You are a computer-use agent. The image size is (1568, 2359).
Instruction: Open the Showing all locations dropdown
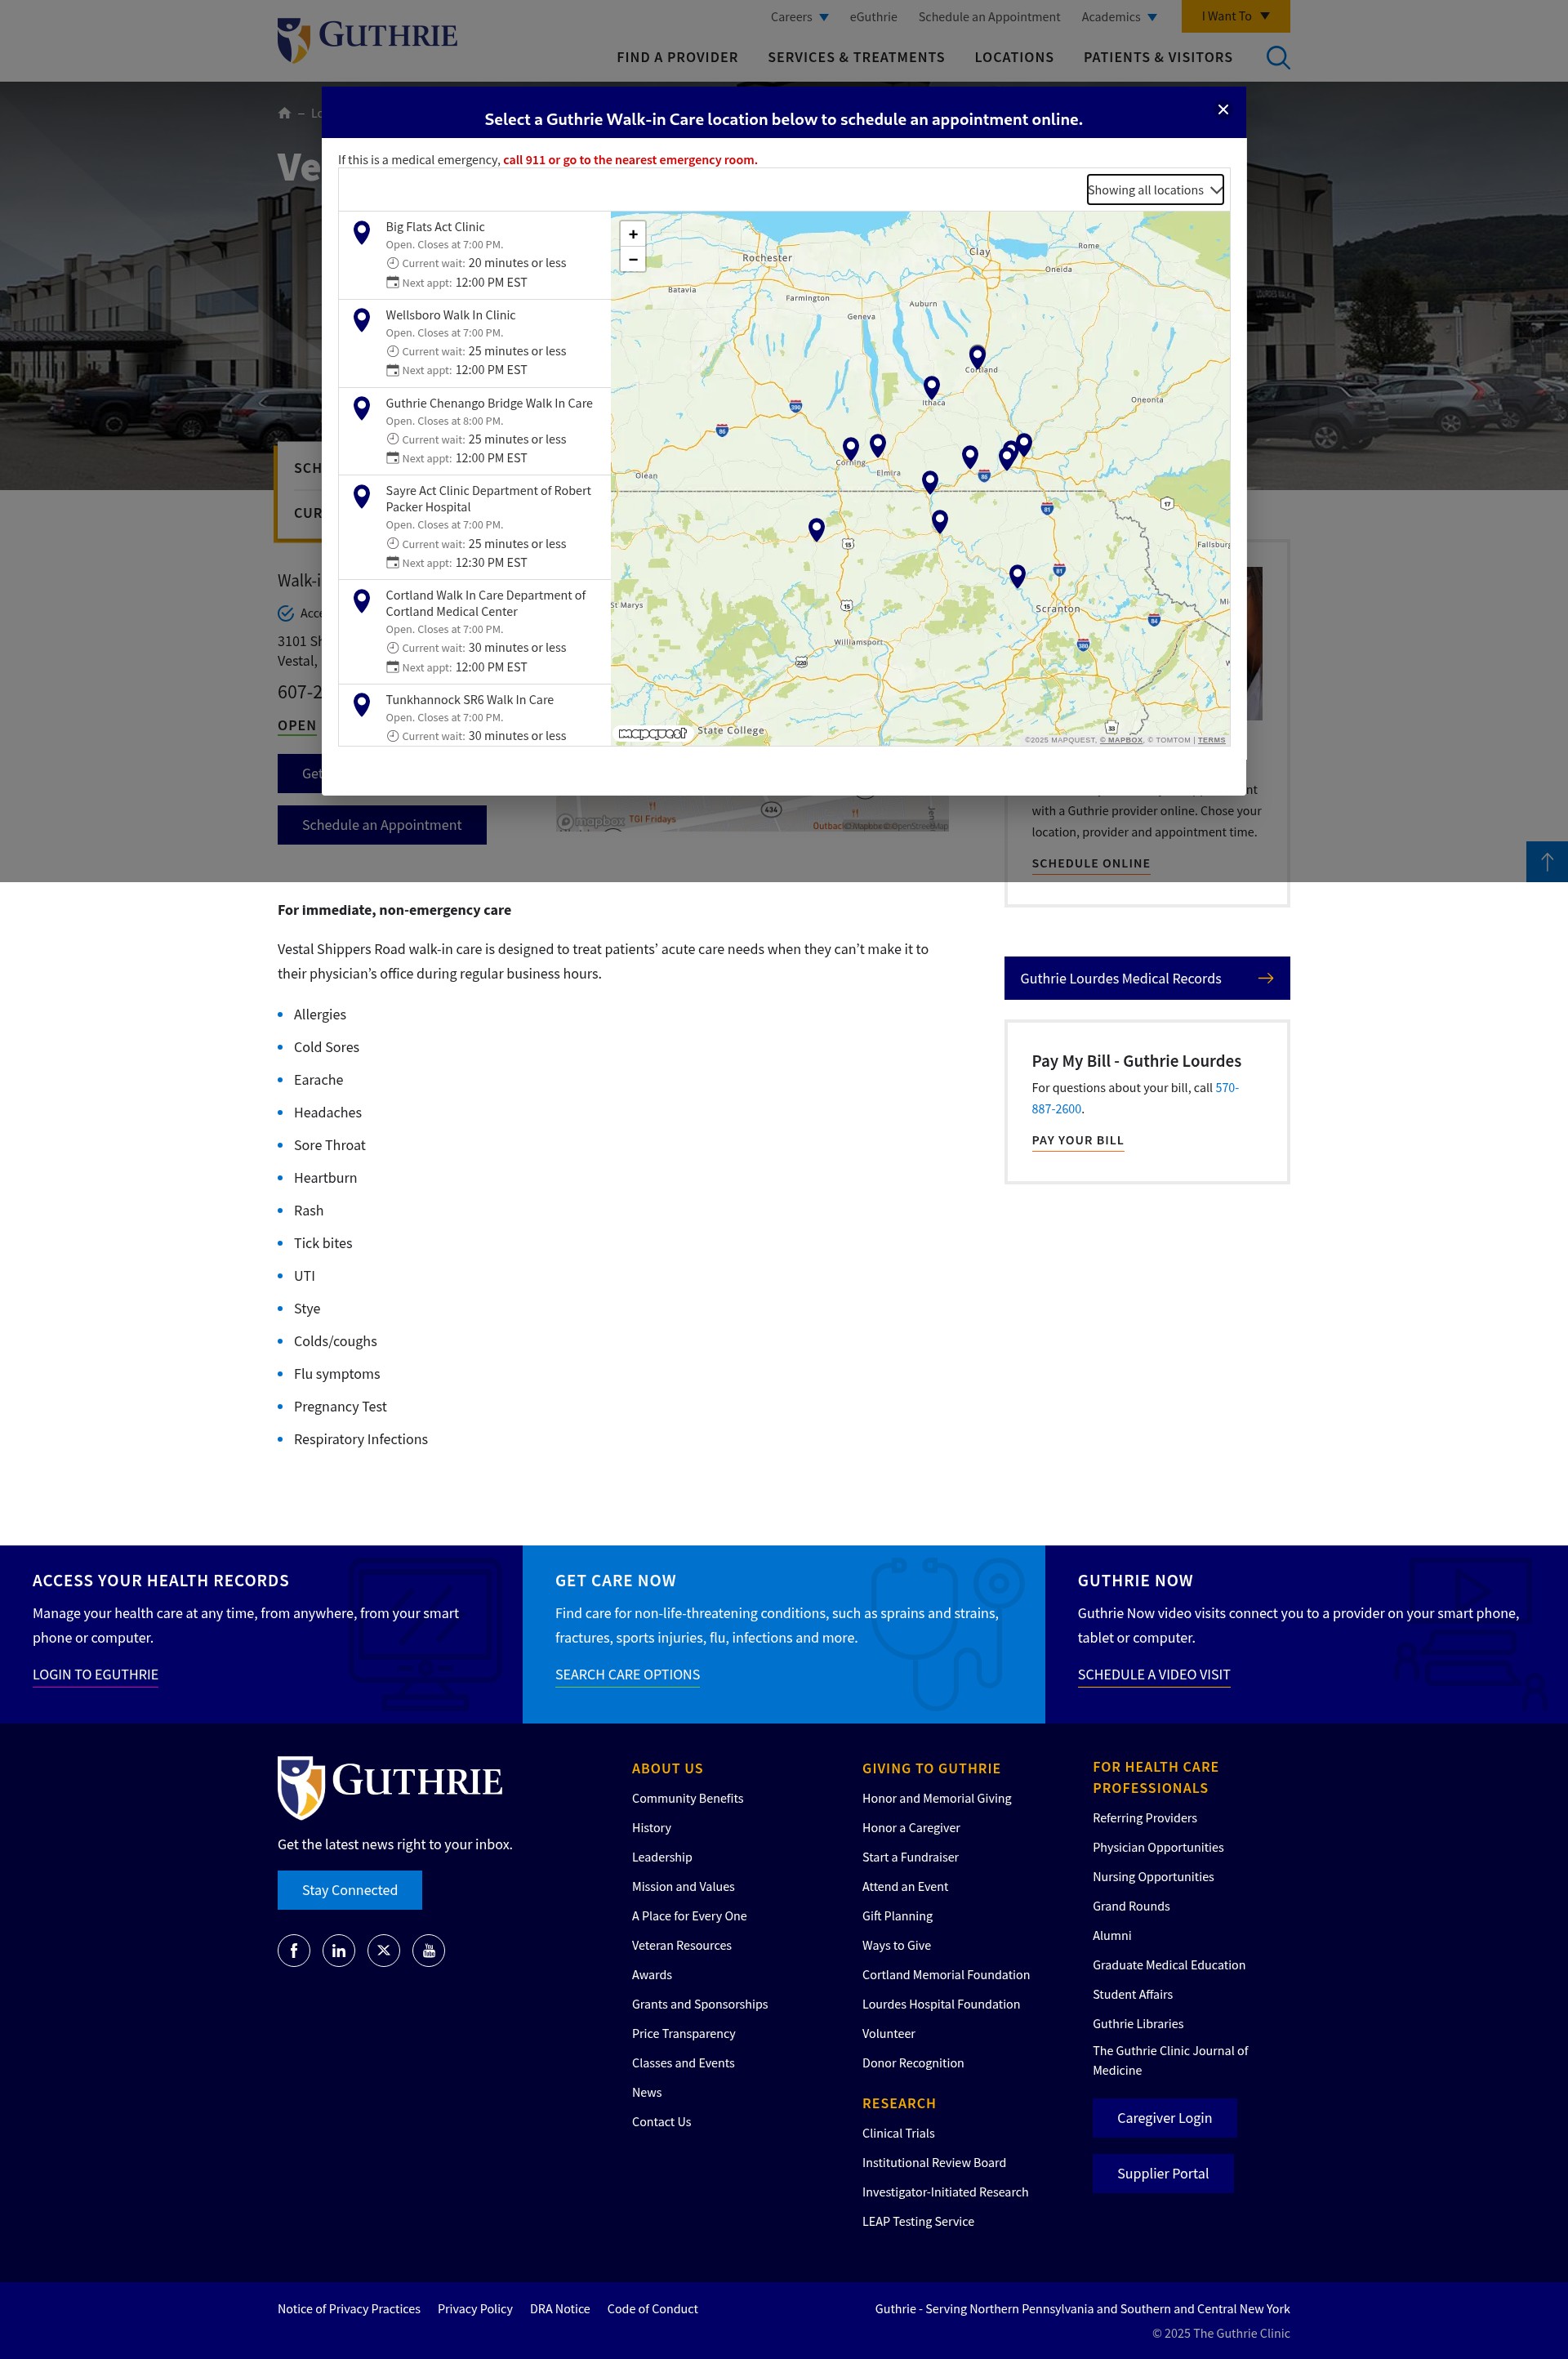(x=1155, y=190)
